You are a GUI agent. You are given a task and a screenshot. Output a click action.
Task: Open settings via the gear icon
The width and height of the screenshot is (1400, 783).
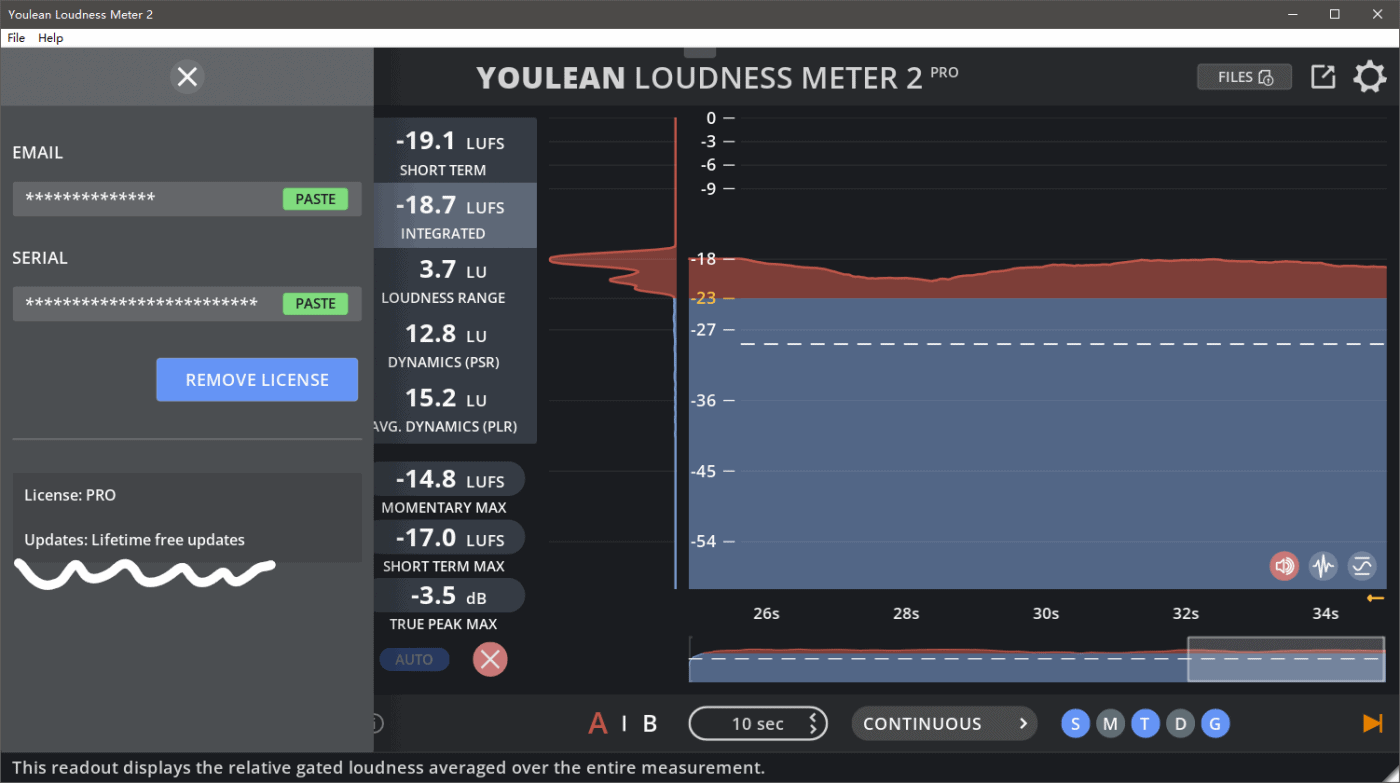(x=1370, y=77)
